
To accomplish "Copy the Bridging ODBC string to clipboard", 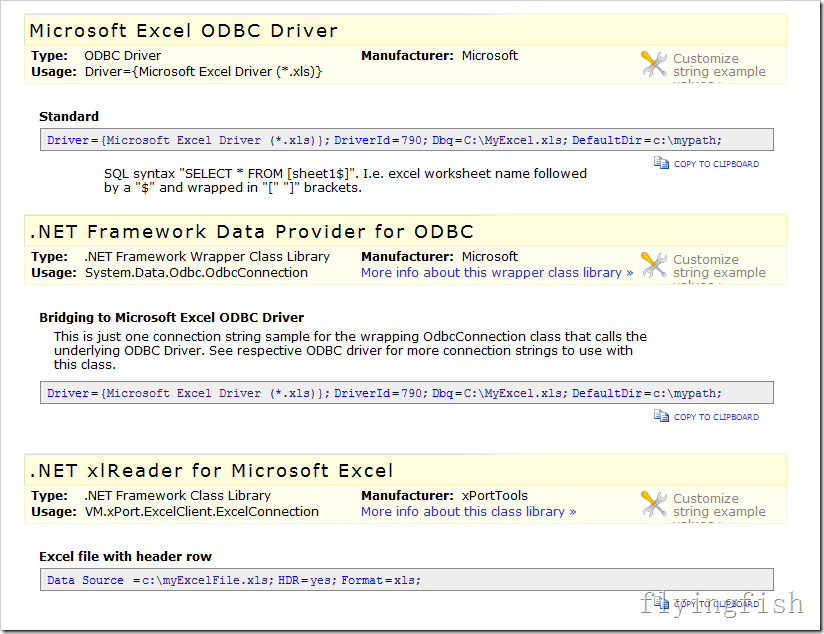I will [x=716, y=417].
